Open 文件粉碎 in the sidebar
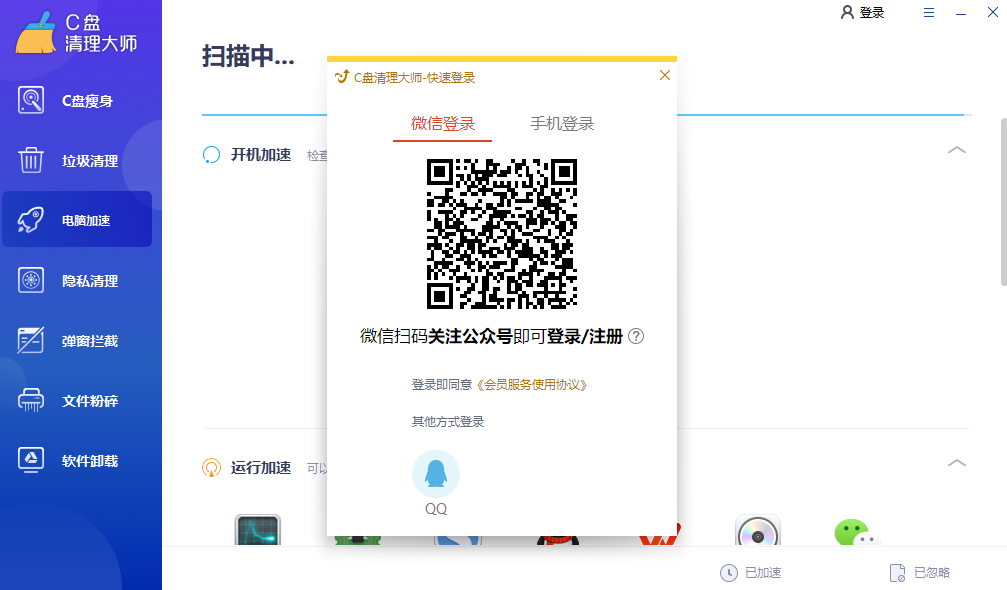Image resolution: width=1007 pixels, height=590 pixels. point(77,401)
